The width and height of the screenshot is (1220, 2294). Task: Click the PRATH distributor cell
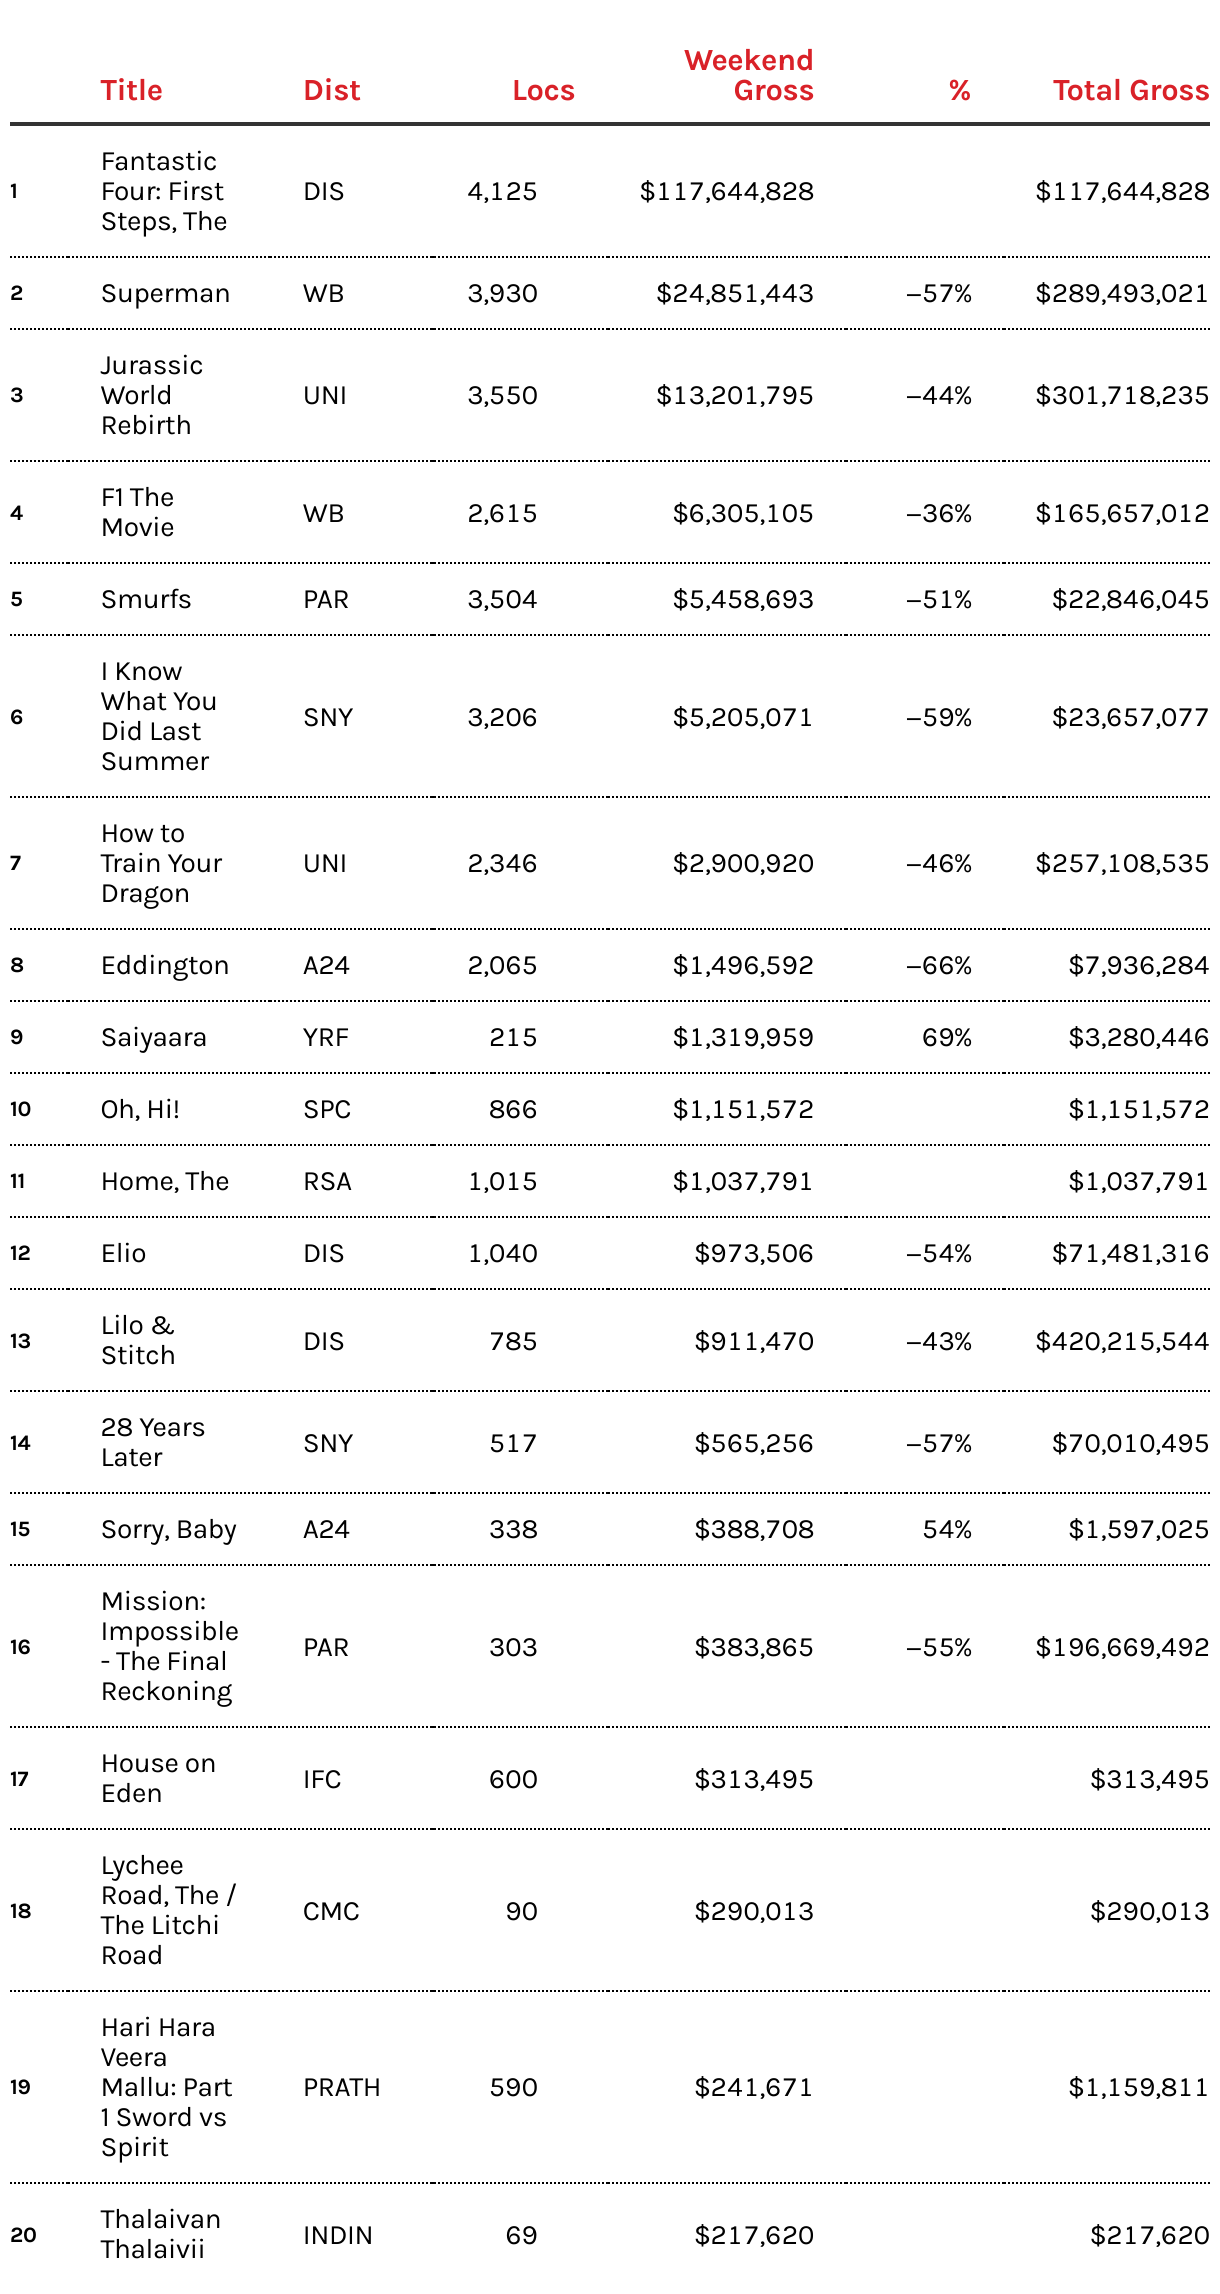342,2088
